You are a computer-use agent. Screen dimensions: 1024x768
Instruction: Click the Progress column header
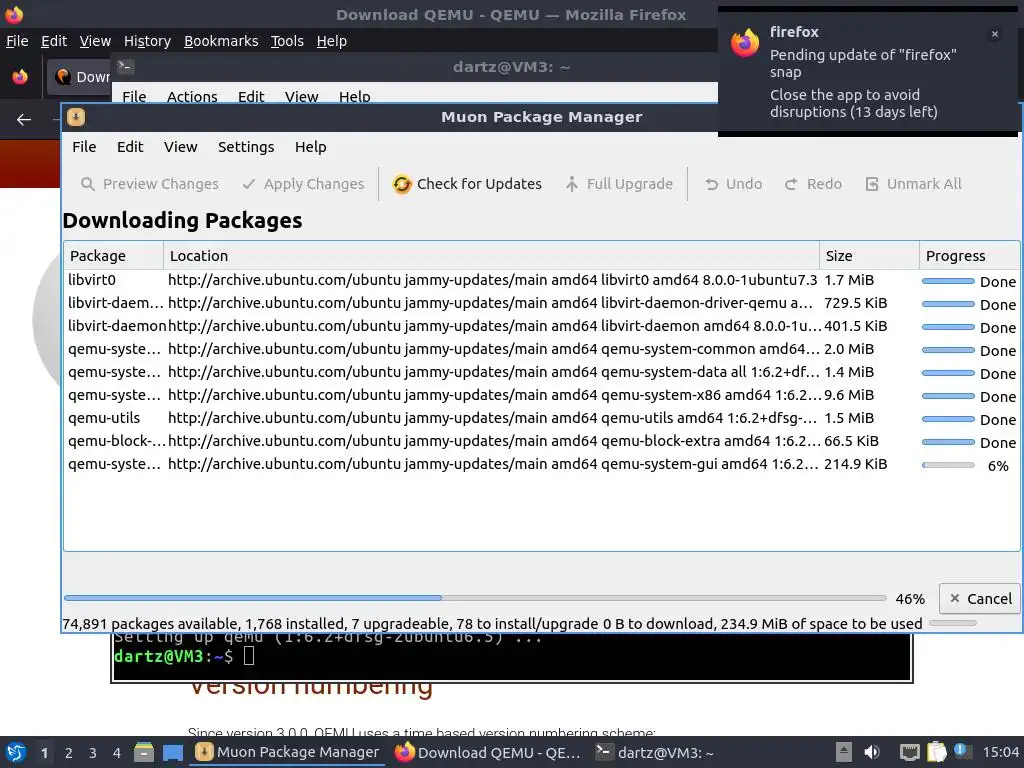click(x=969, y=255)
